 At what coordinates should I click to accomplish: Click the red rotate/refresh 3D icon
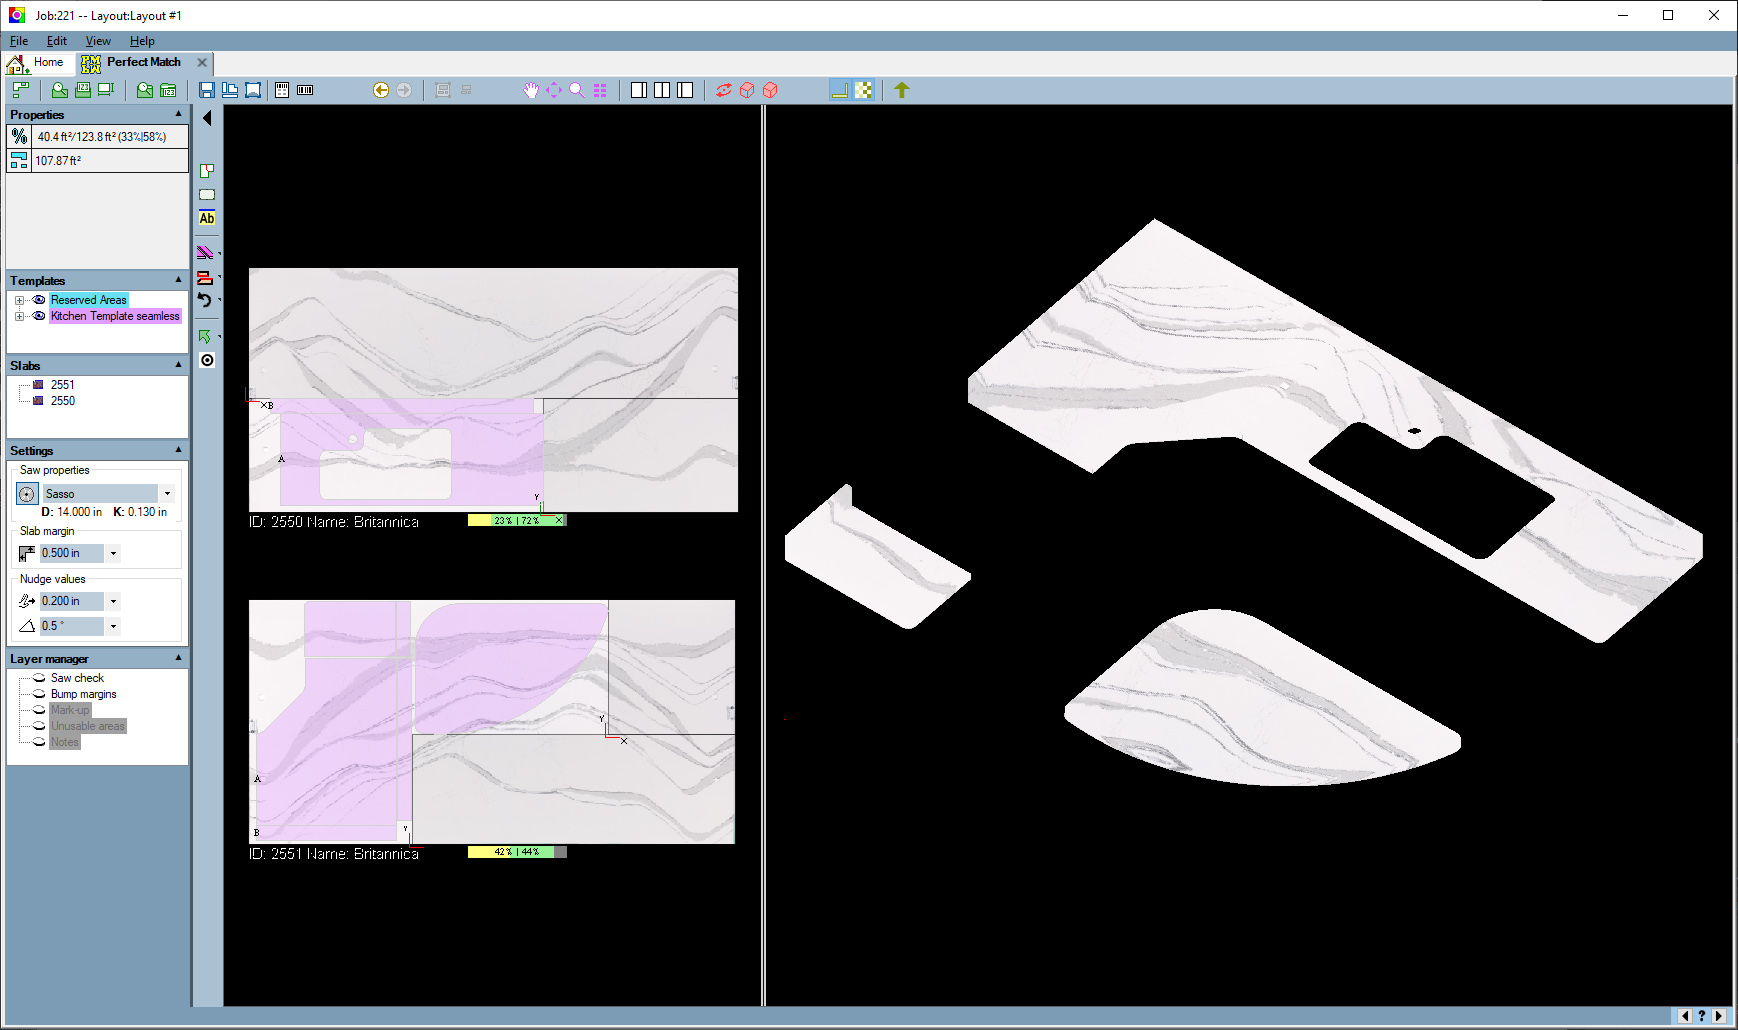pyautogui.click(x=724, y=90)
